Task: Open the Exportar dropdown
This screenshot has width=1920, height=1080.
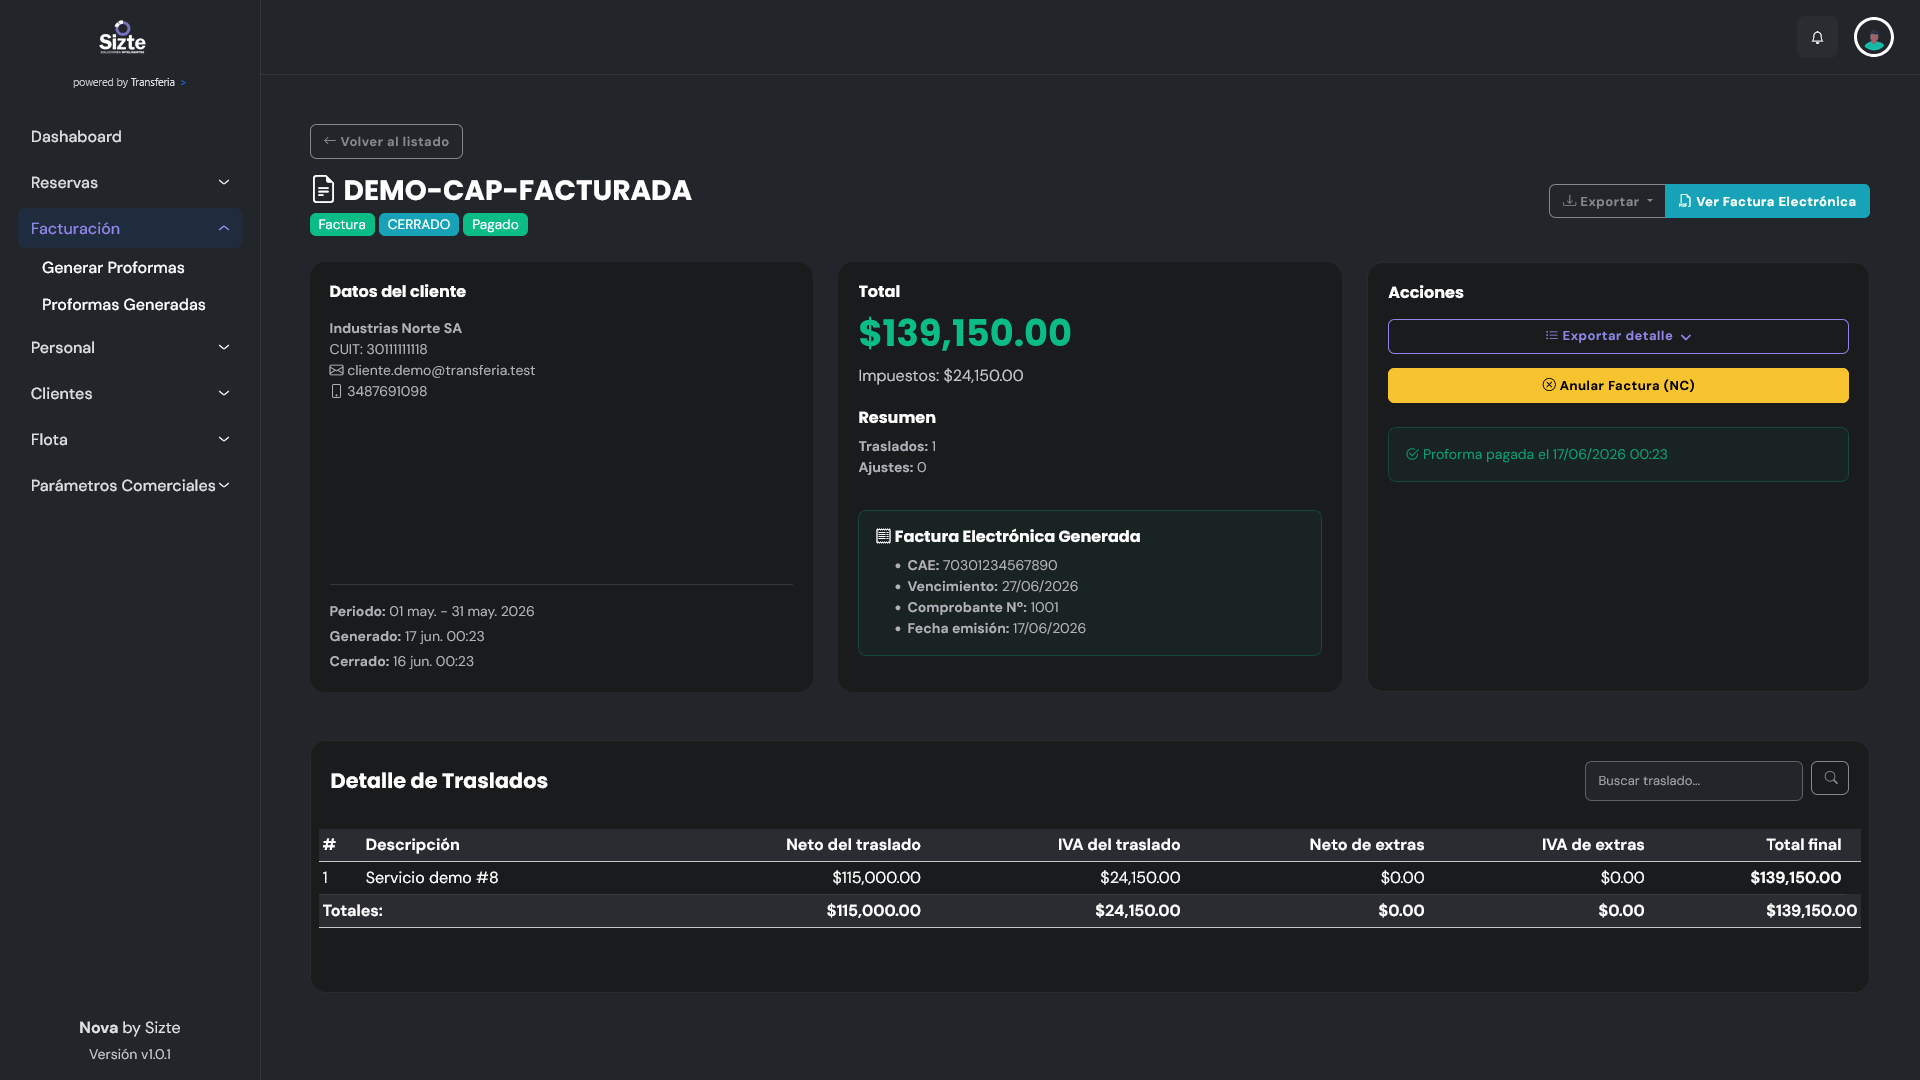Action: click(1607, 201)
